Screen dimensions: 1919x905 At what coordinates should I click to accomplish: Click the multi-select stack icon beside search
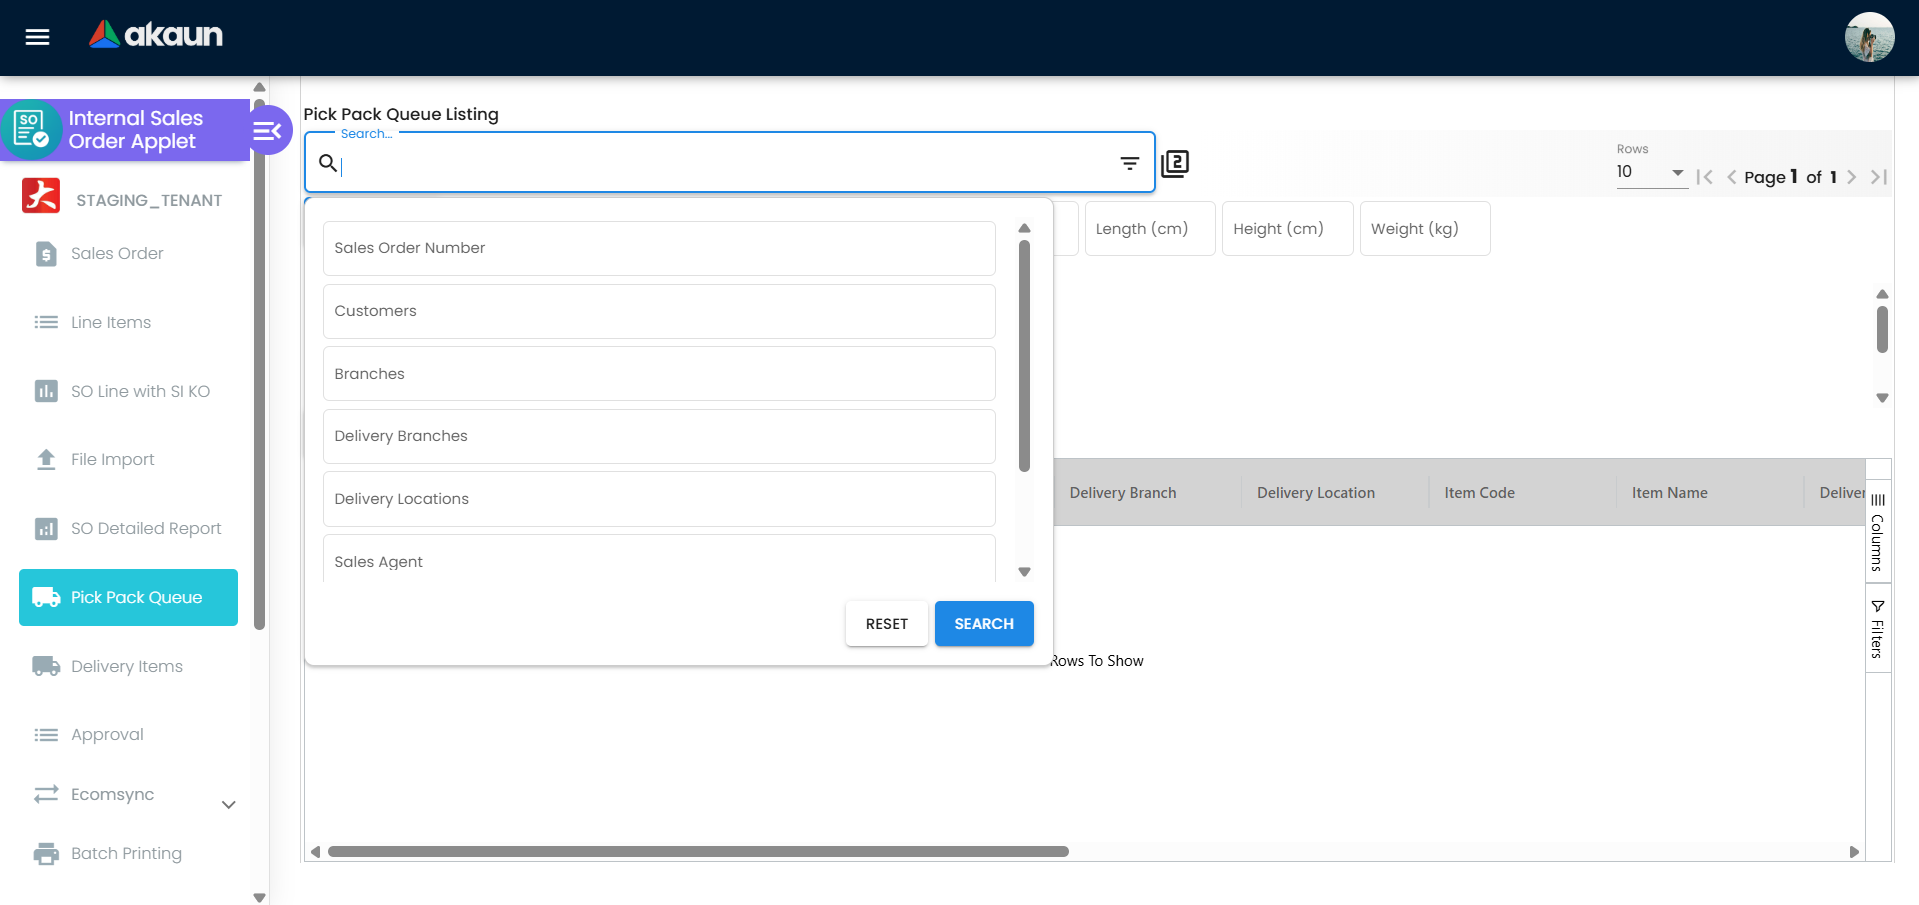pos(1175,163)
